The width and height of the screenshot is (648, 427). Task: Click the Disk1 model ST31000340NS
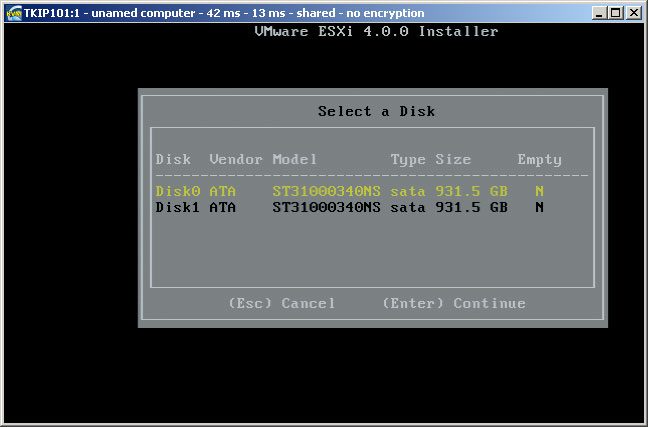tap(326, 207)
